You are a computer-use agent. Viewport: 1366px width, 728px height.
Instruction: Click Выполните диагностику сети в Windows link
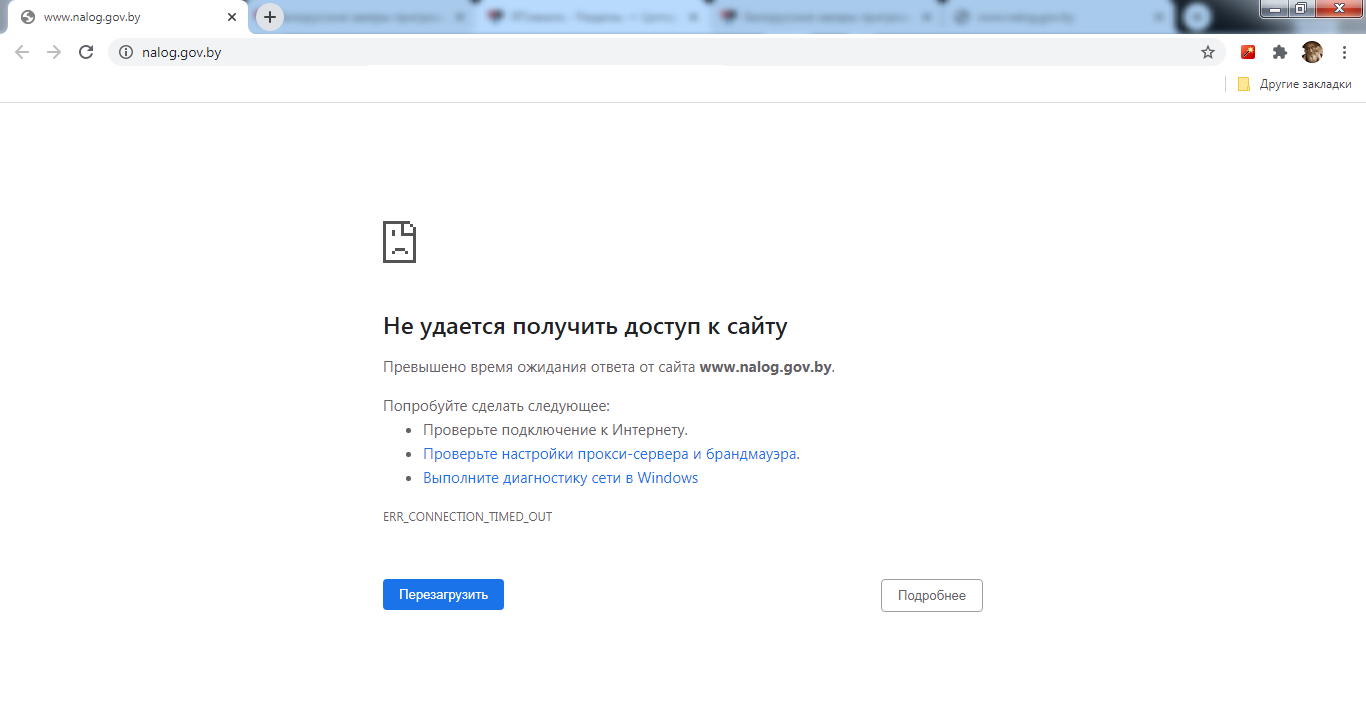[x=560, y=477]
